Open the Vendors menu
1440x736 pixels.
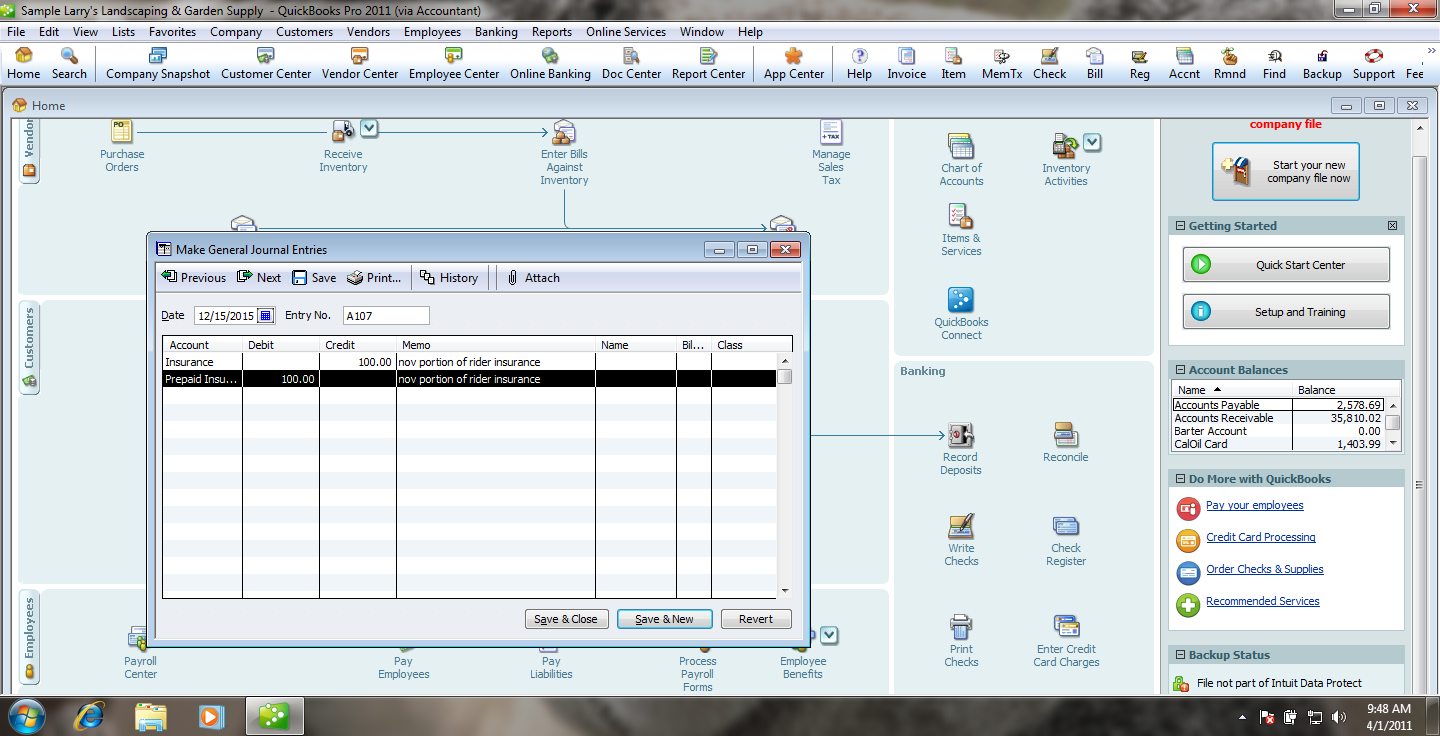click(368, 32)
